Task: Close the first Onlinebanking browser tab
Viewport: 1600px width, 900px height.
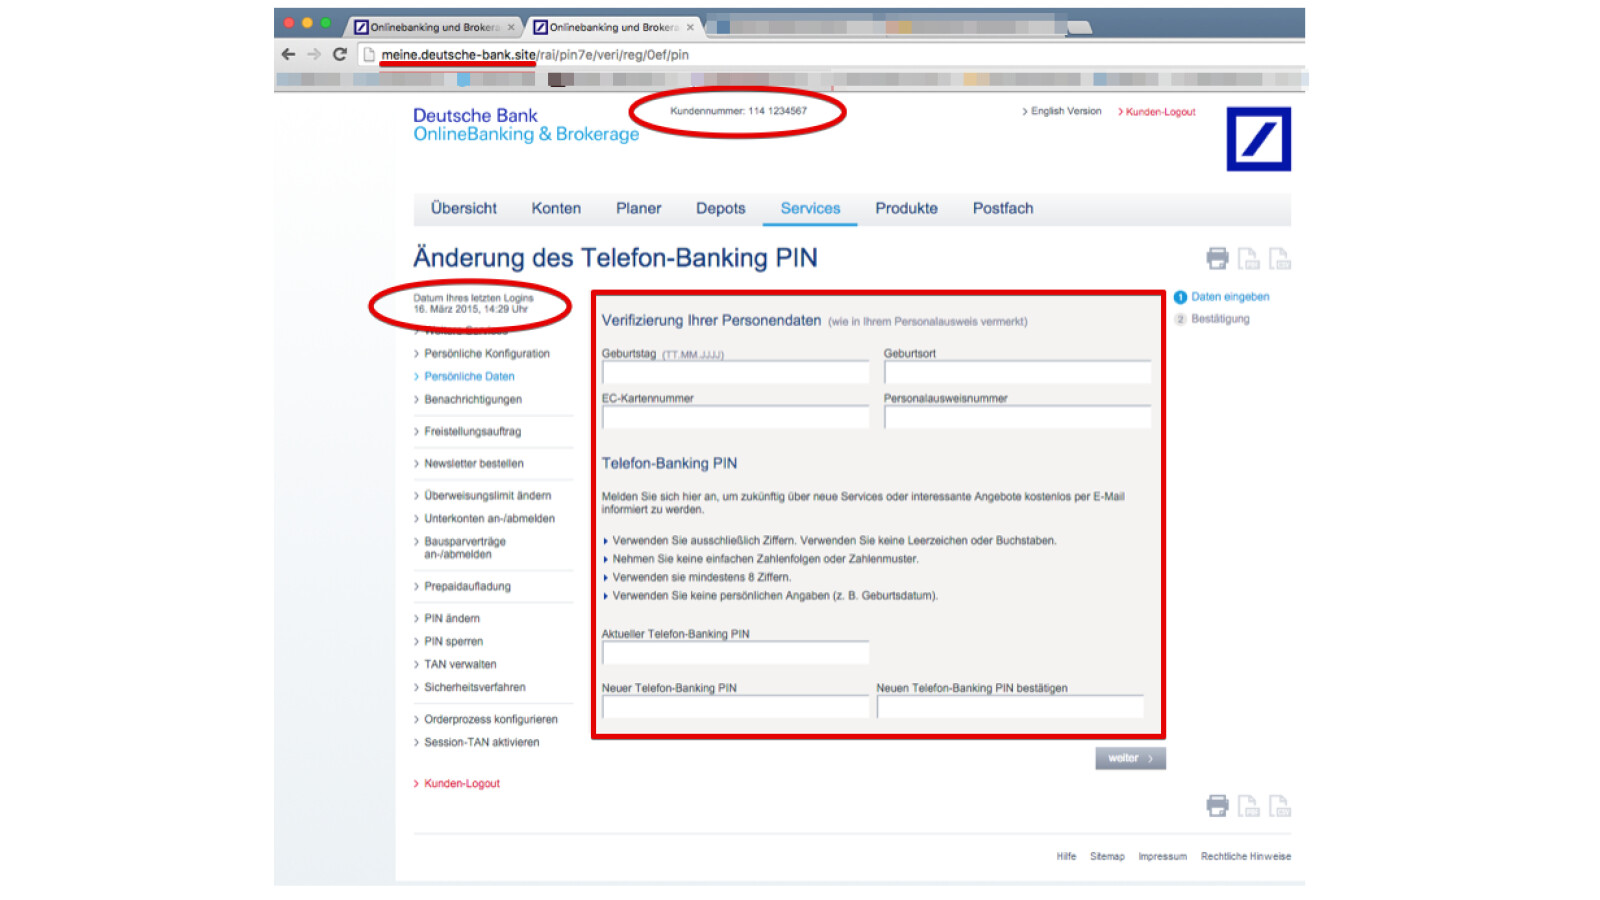Action: [511, 27]
